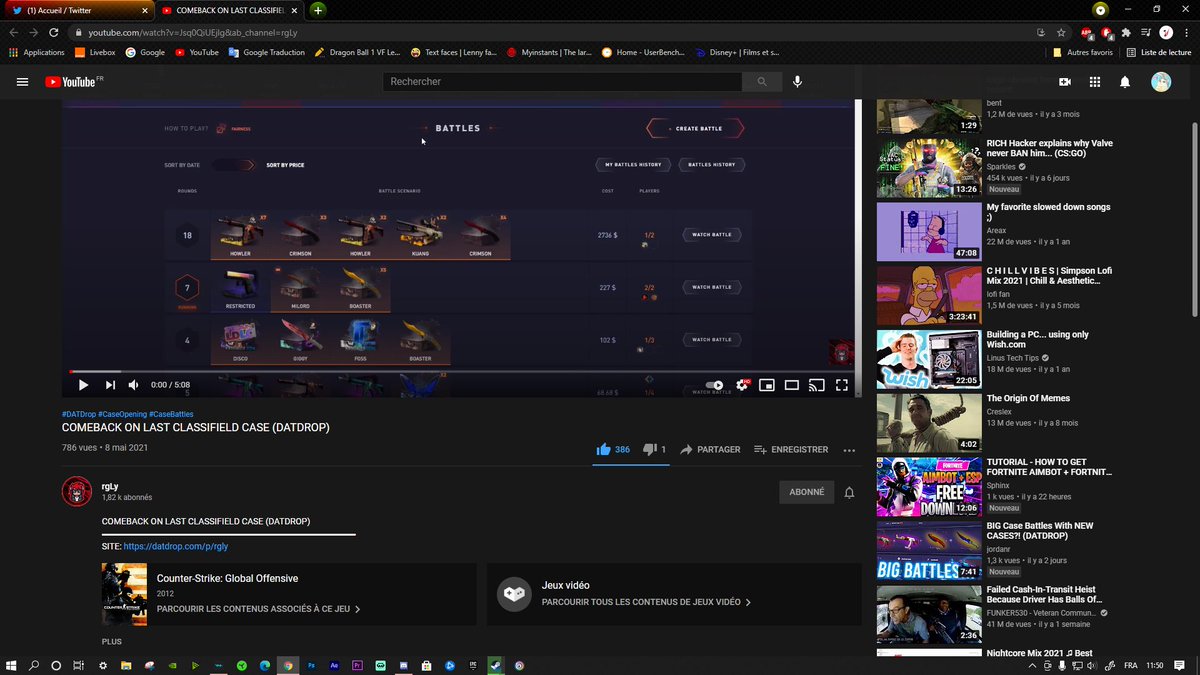
Task: Open File Explorer from the taskbar
Action: [126, 665]
